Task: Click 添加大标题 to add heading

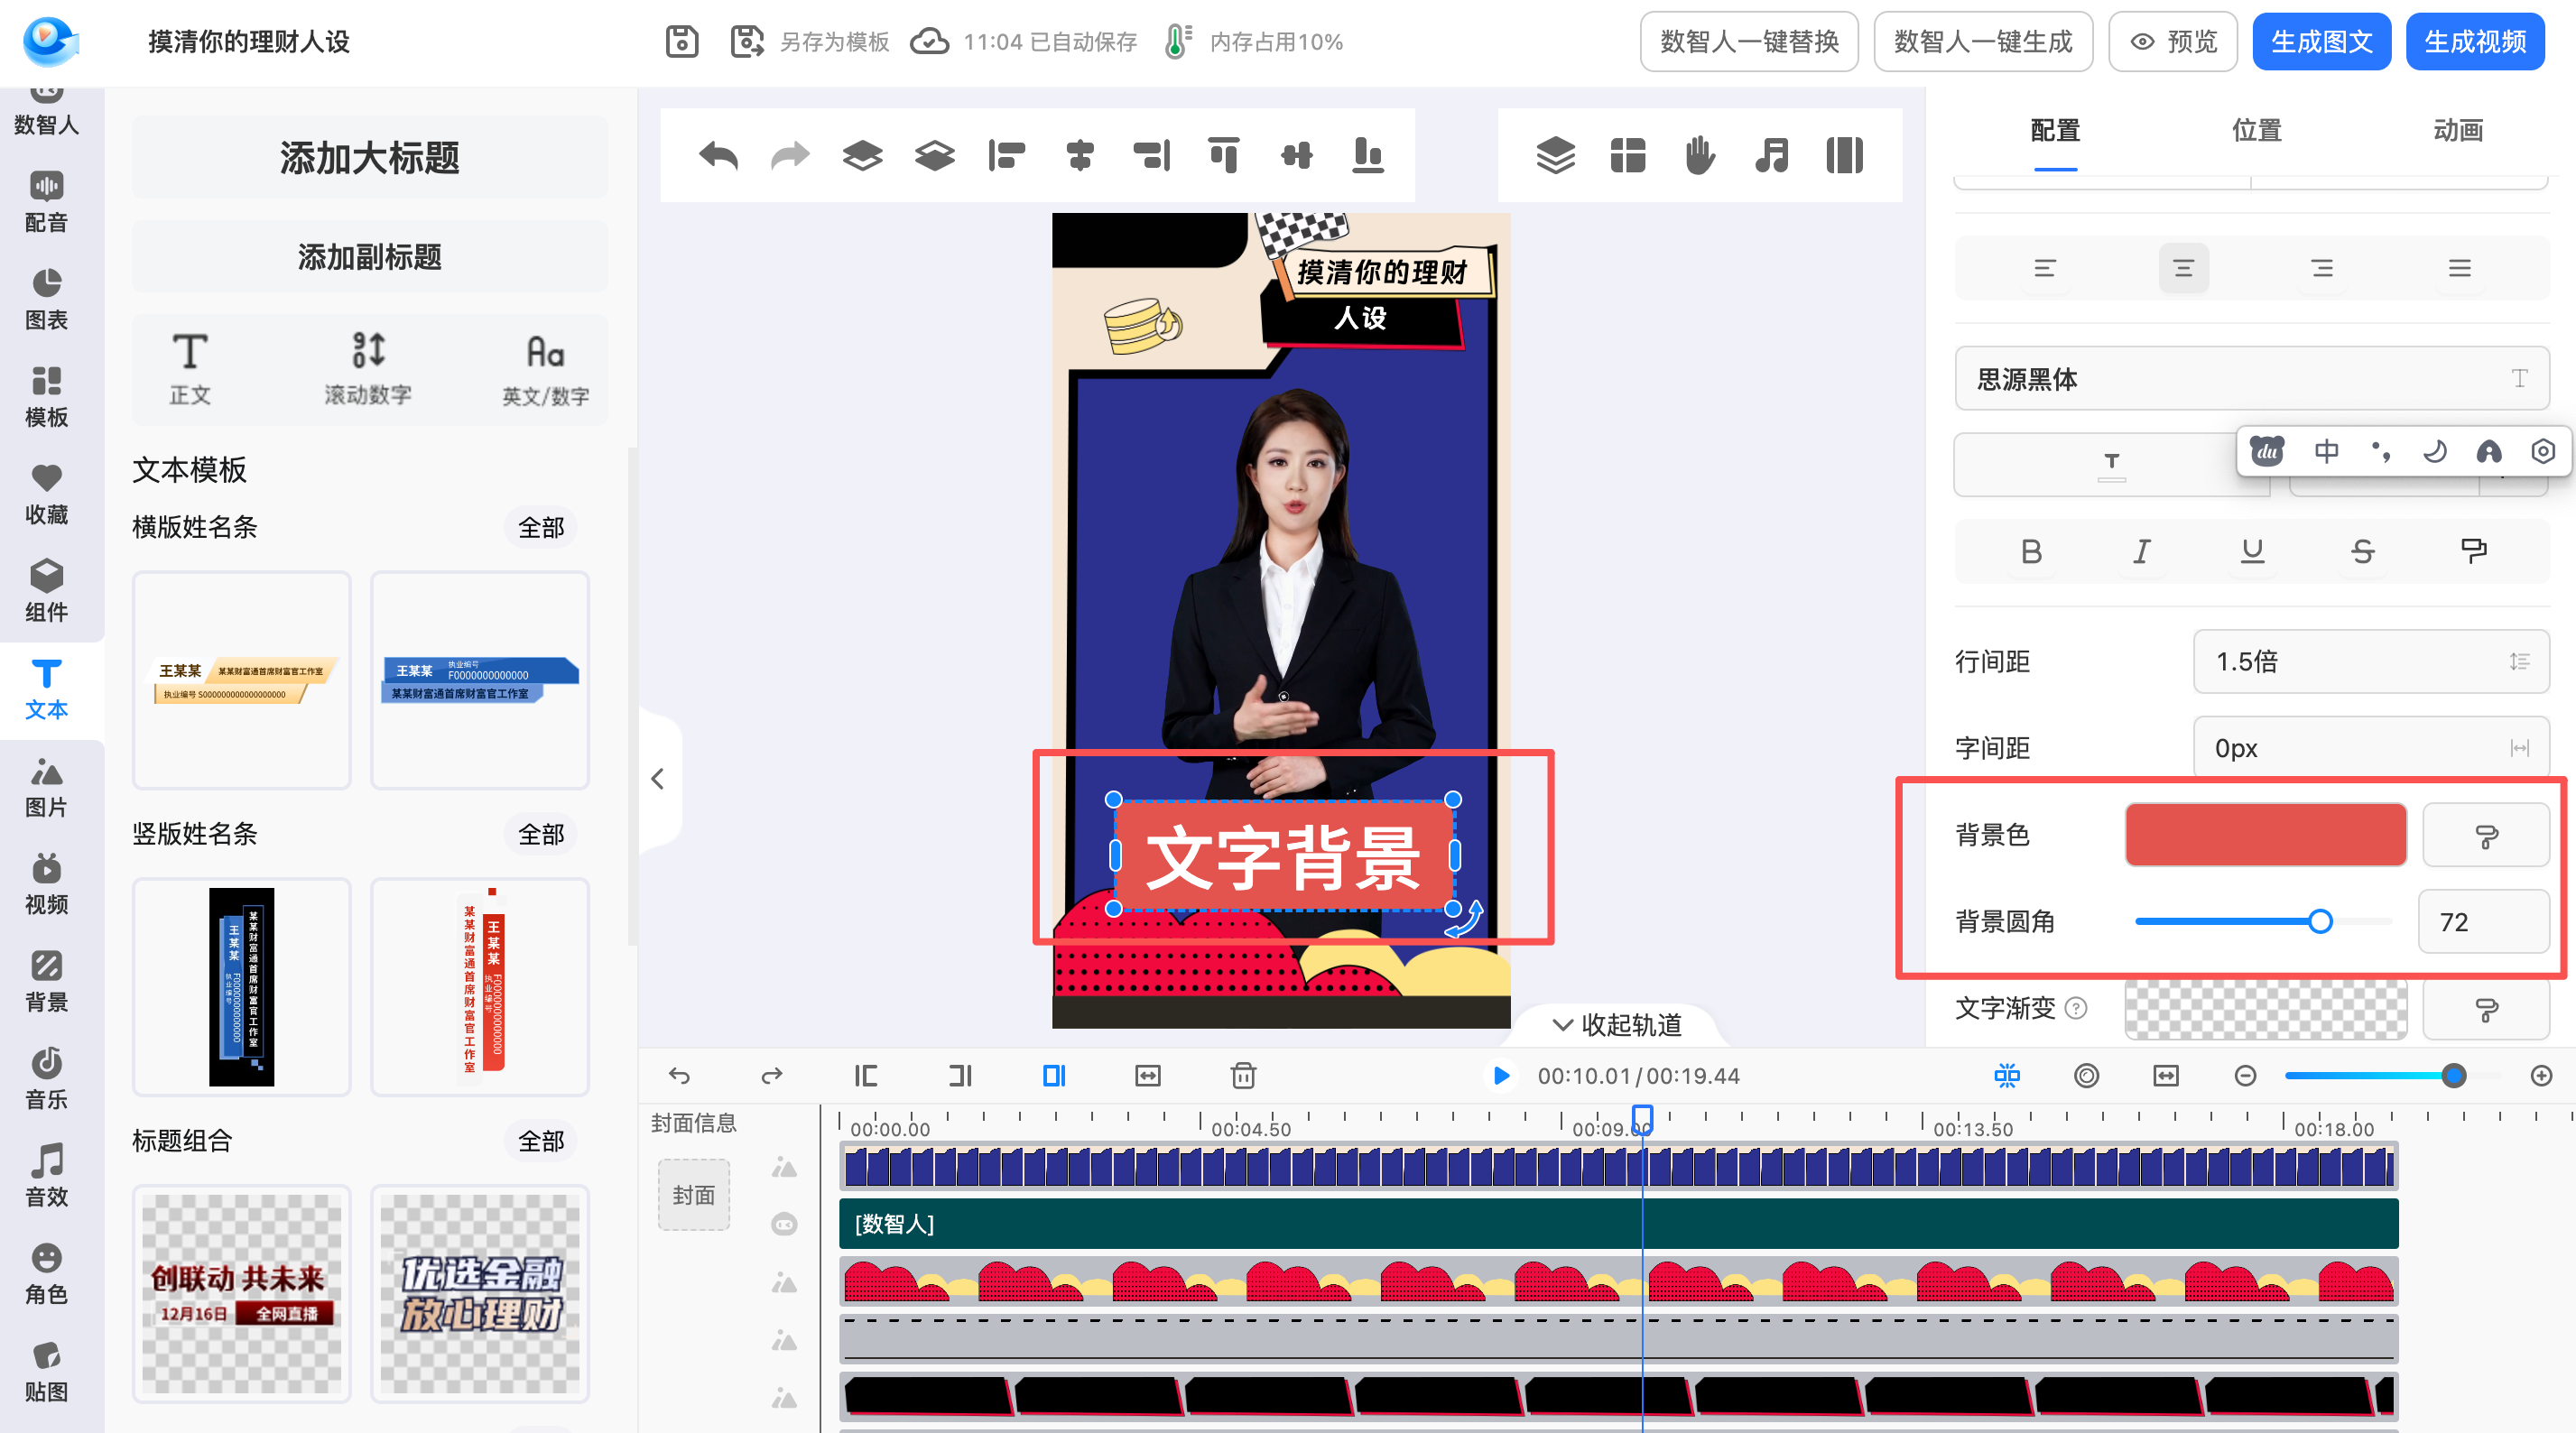Action: (x=369, y=158)
